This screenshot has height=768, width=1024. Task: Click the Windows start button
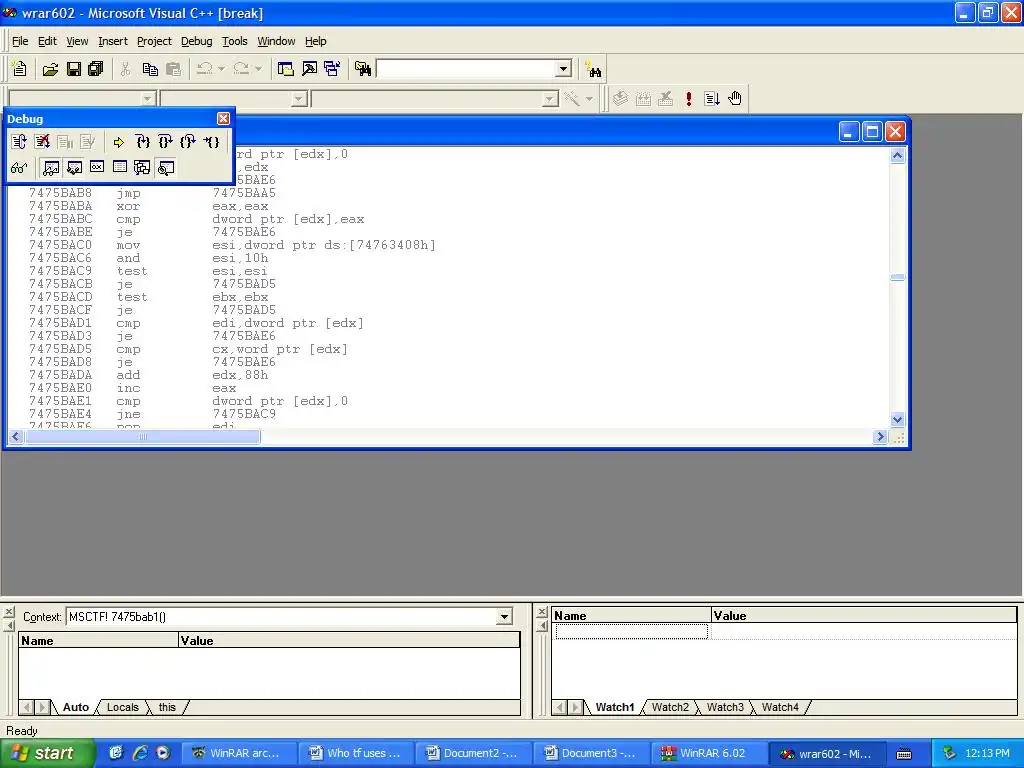click(46, 753)
